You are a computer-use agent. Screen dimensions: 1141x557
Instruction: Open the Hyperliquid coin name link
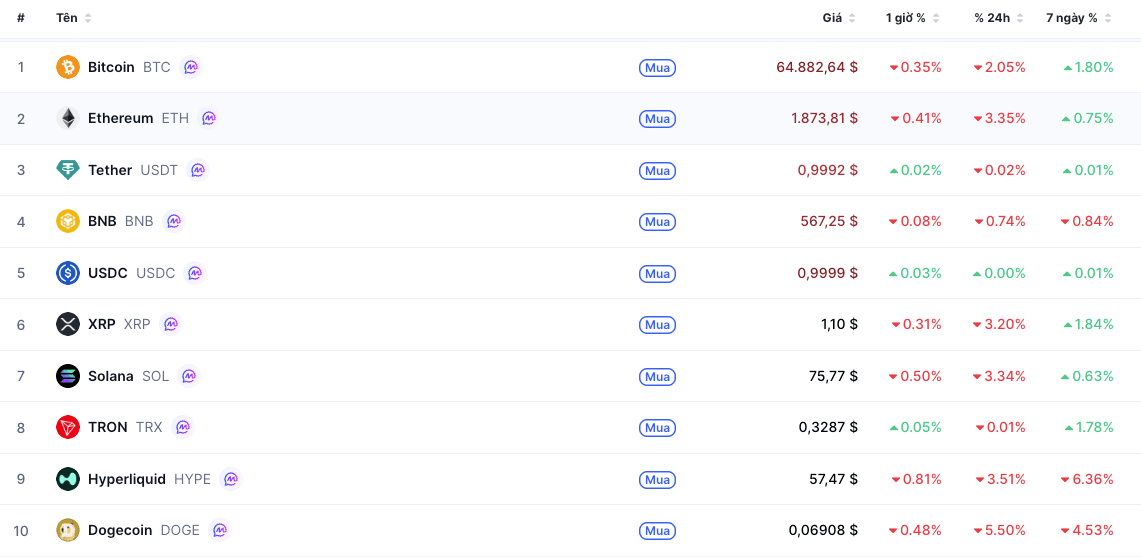tap(127, 479)
